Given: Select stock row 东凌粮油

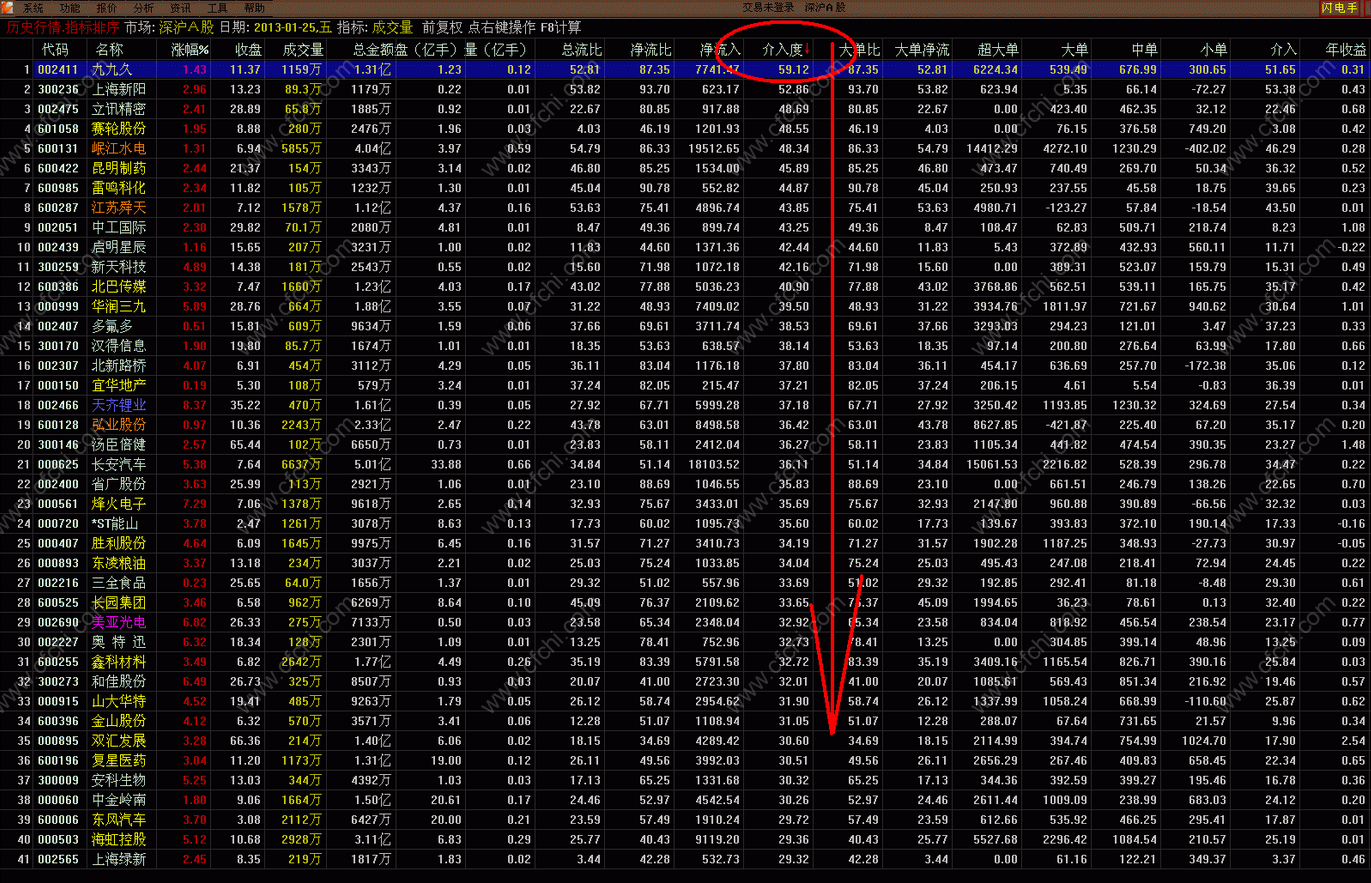Looking at the screenshot, I should (x=685, y=562).
